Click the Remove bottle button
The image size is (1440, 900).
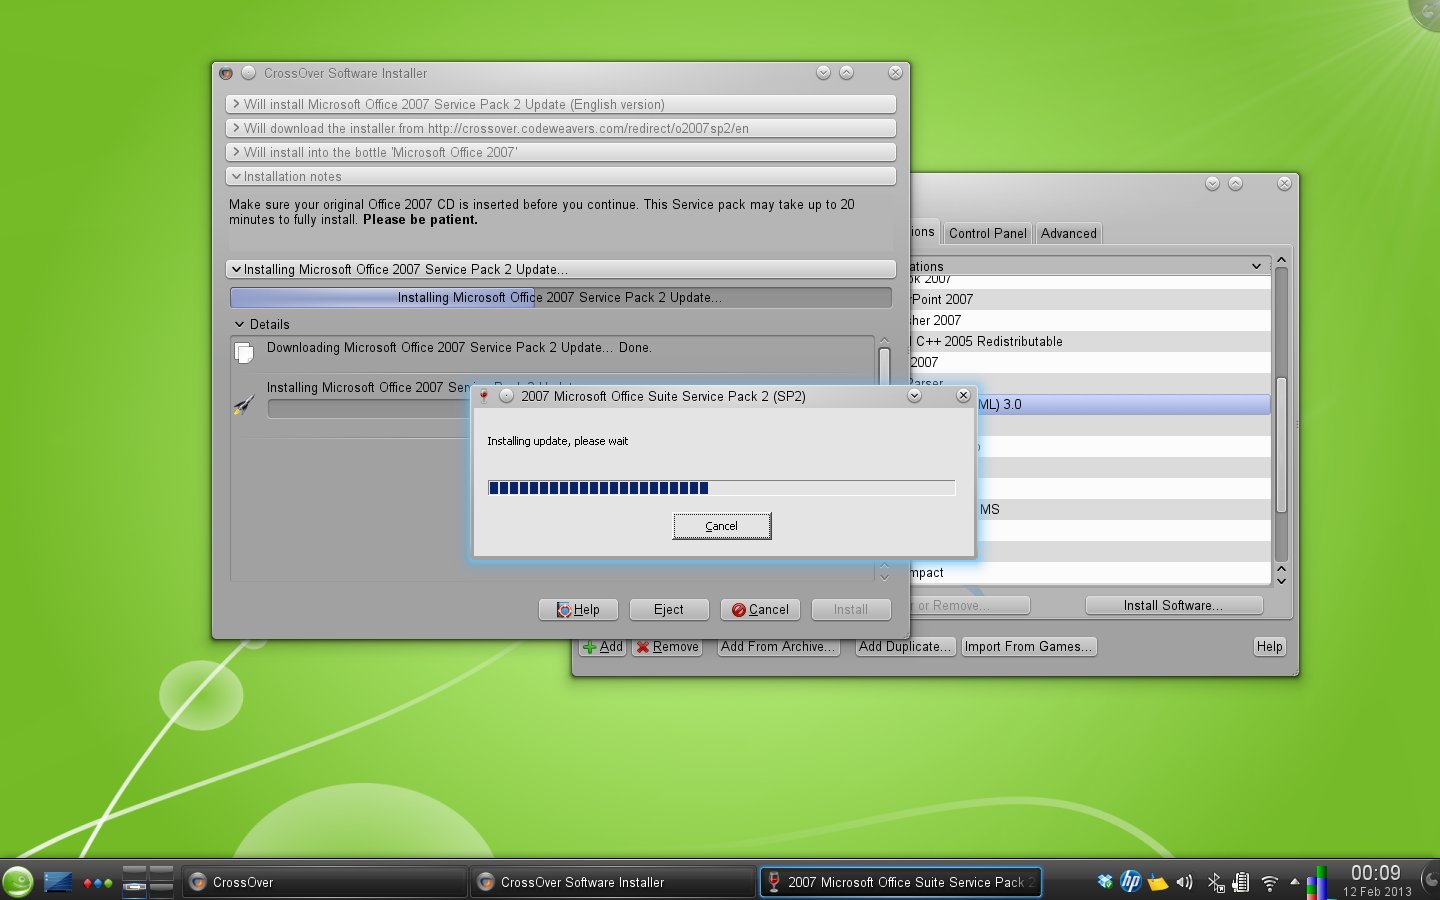[x=667, y=647]
